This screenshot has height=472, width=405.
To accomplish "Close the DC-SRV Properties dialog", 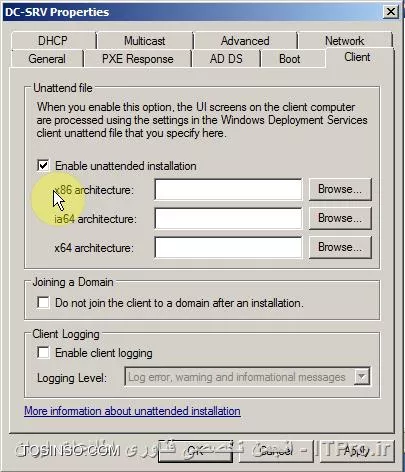I will (391, 12).
